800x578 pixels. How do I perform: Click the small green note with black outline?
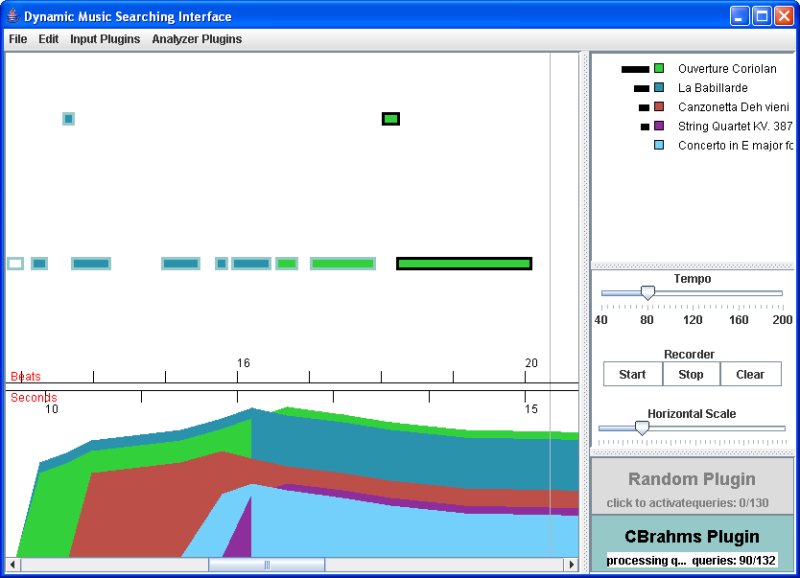pyautogui.click(x=391, y=119)
